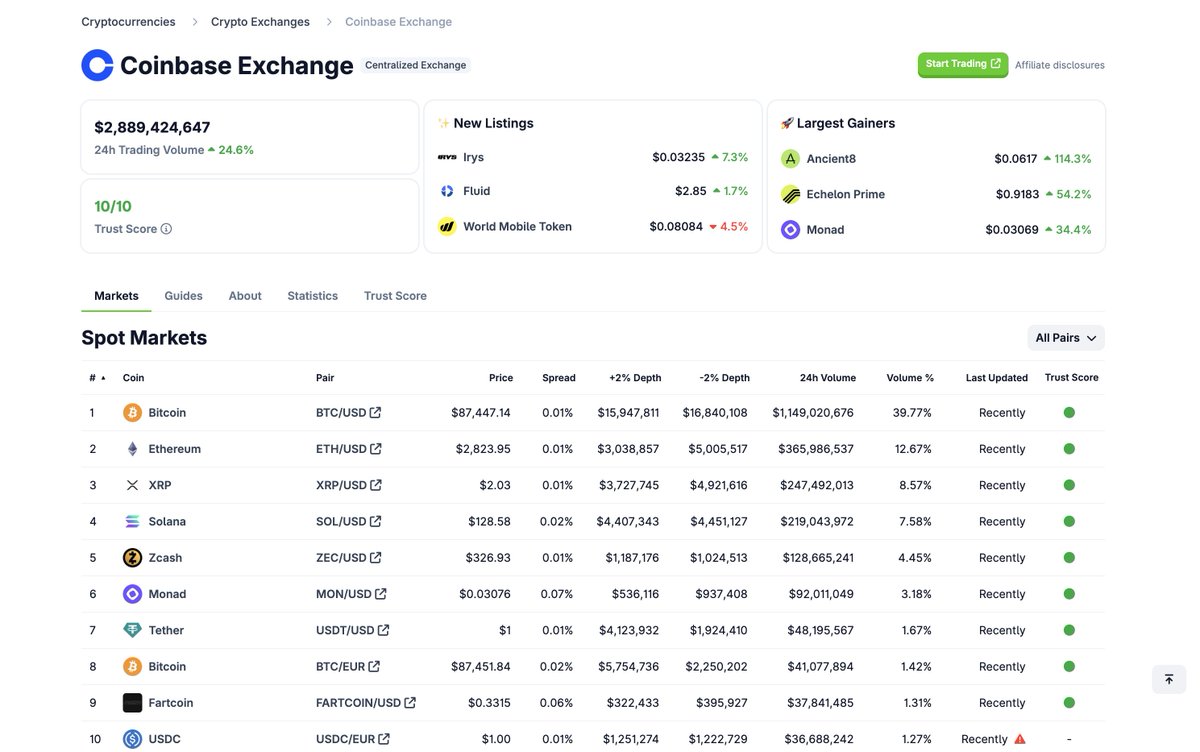Screen dimensions: 1200x752
Task: Open the Affiliate disclosures link
Action: point(1059,63)
